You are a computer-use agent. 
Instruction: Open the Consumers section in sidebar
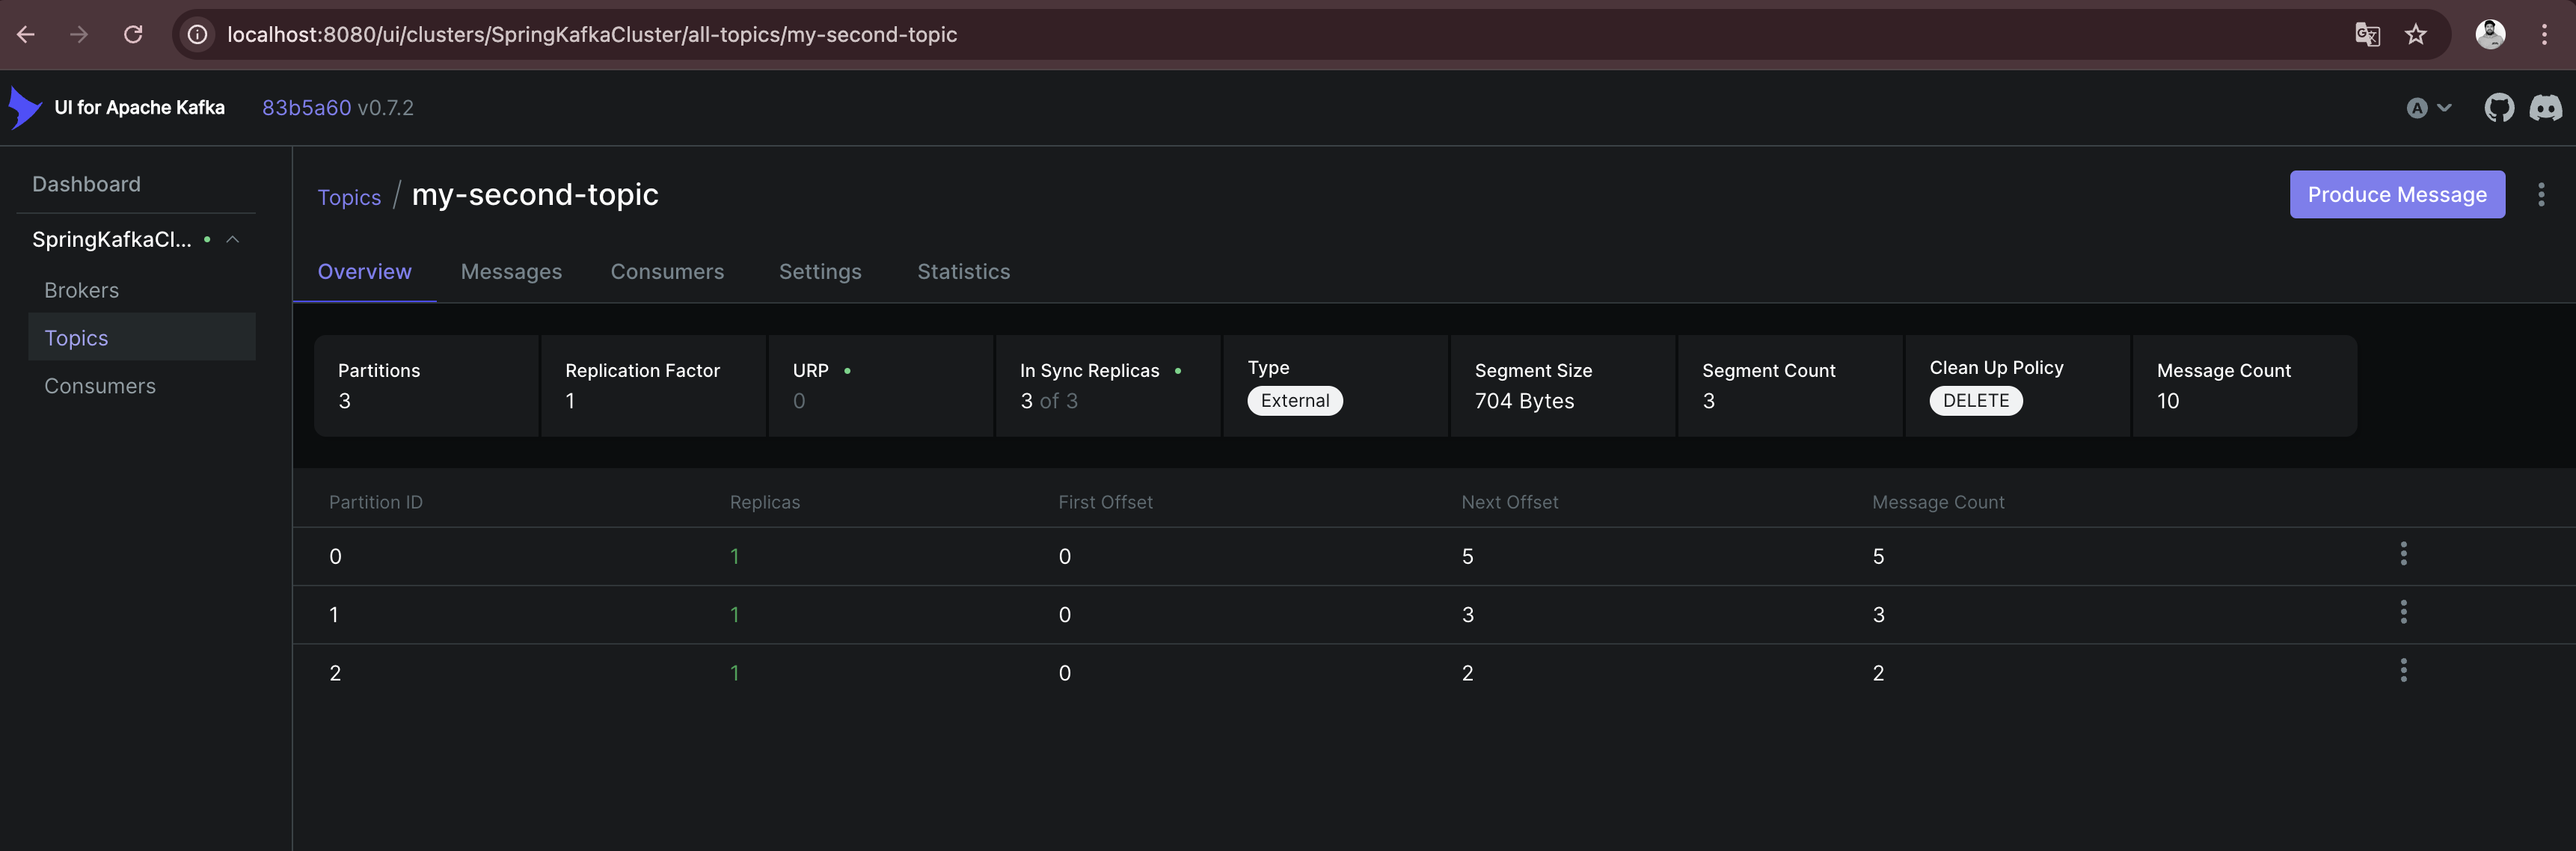[99, 386]
